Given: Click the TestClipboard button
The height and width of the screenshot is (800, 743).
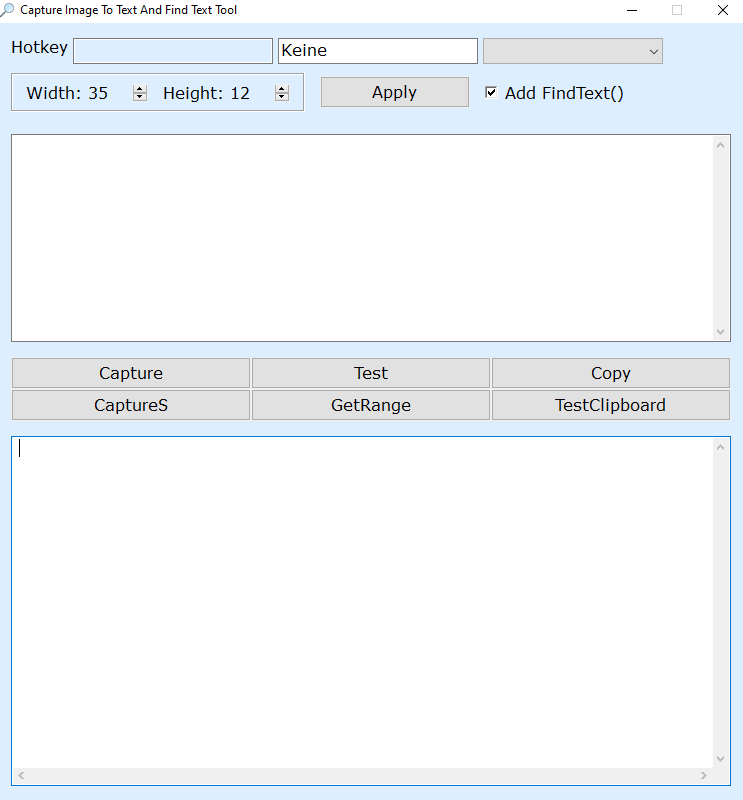Looking at the screenshot, I should [x=611, y=405].
